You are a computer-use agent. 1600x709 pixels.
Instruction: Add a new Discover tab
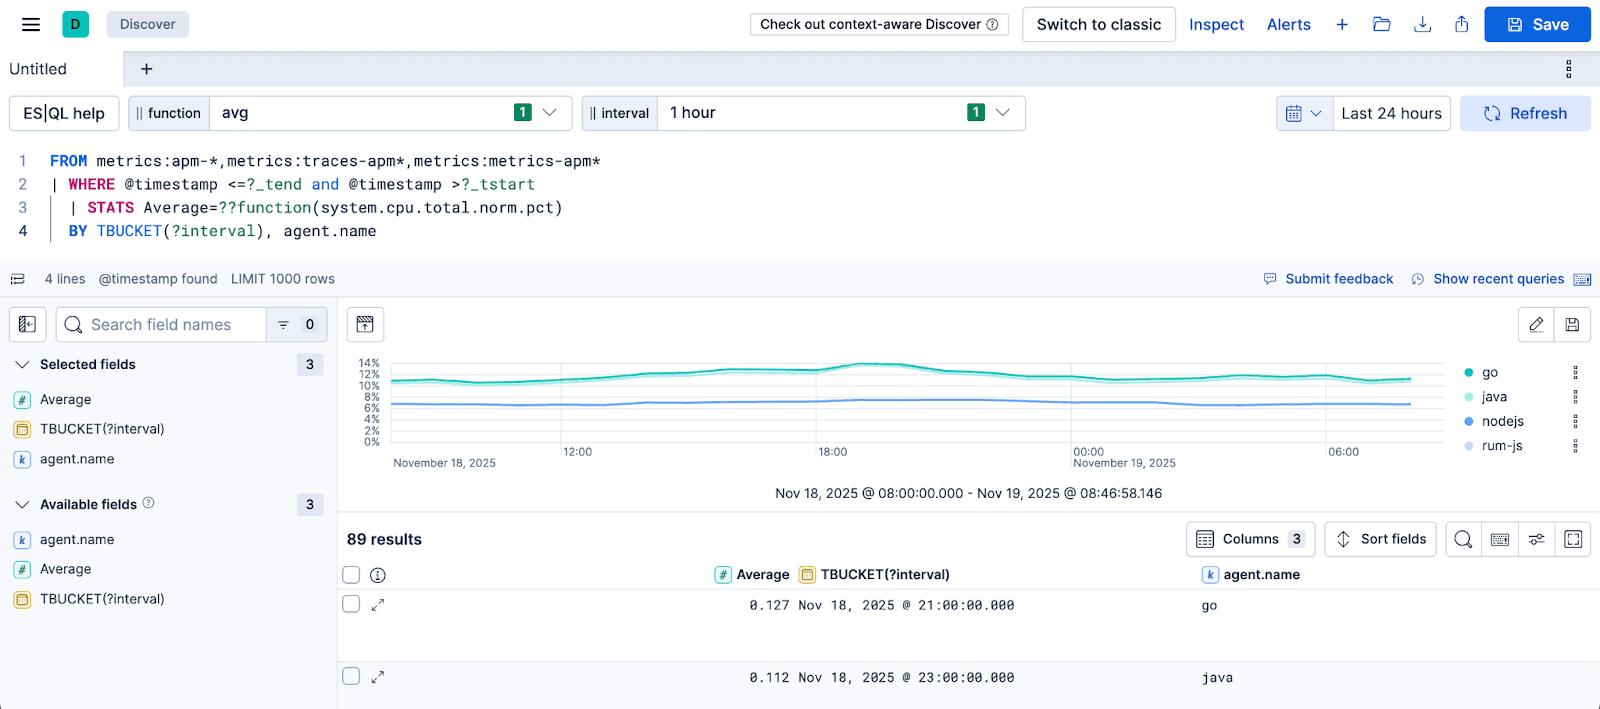click(146, 69)
